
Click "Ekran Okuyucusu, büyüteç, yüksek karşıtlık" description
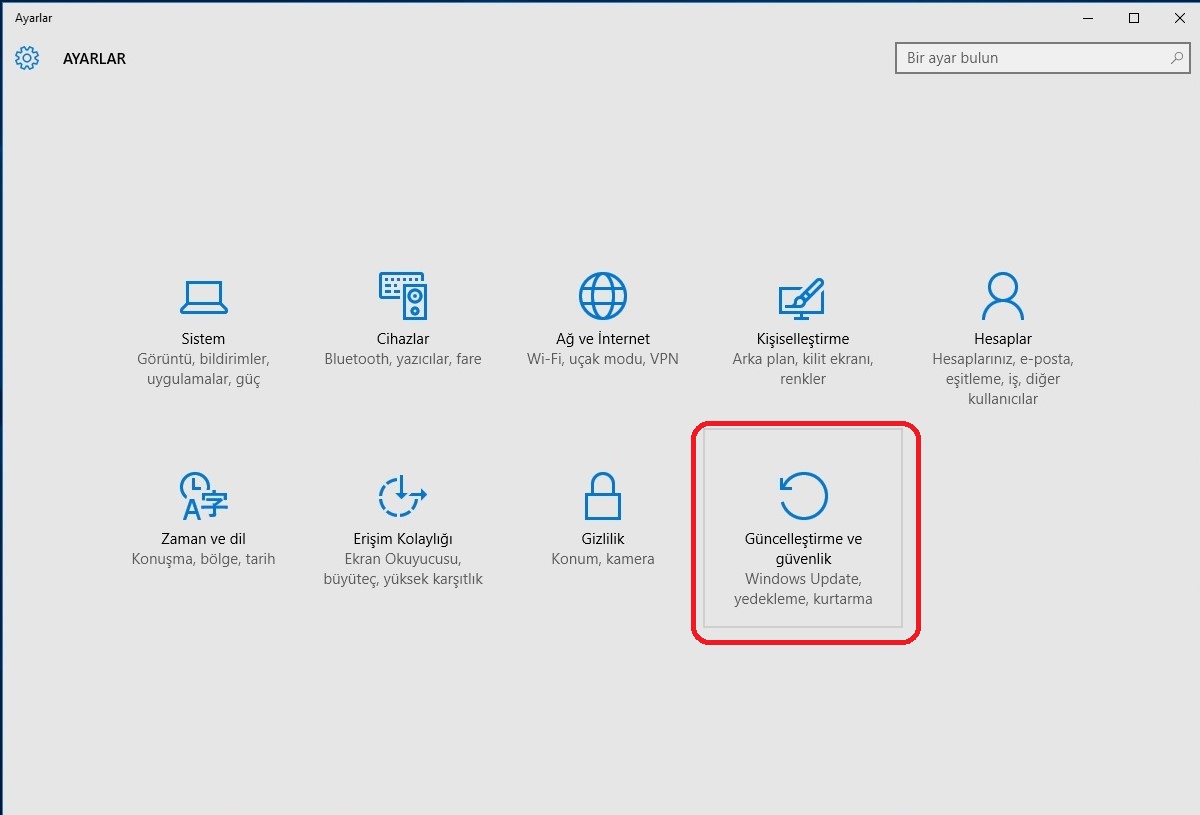tap(403, 569)
